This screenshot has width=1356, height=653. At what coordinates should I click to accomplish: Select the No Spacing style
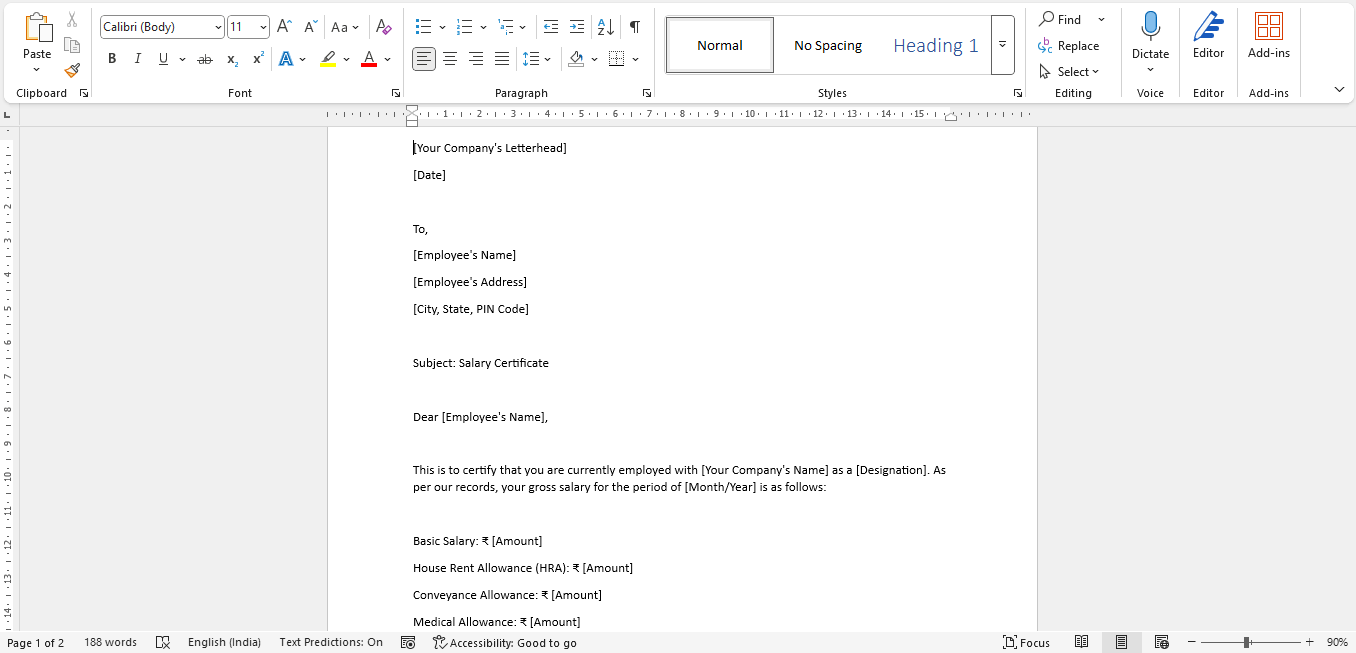[x=828, y=45]
